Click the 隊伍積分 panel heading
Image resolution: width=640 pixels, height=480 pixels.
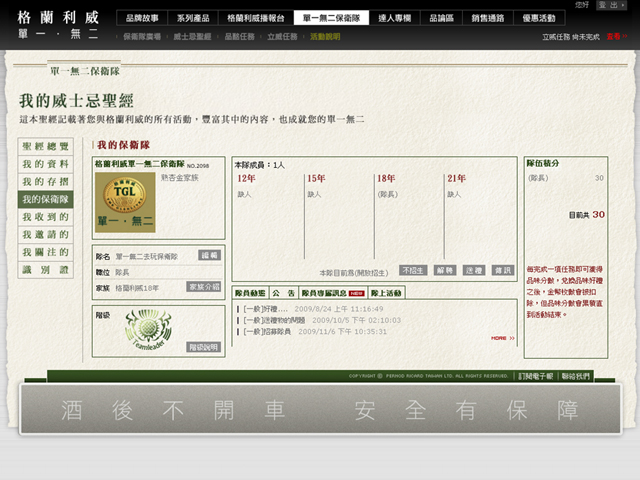[x=543, y=163]
